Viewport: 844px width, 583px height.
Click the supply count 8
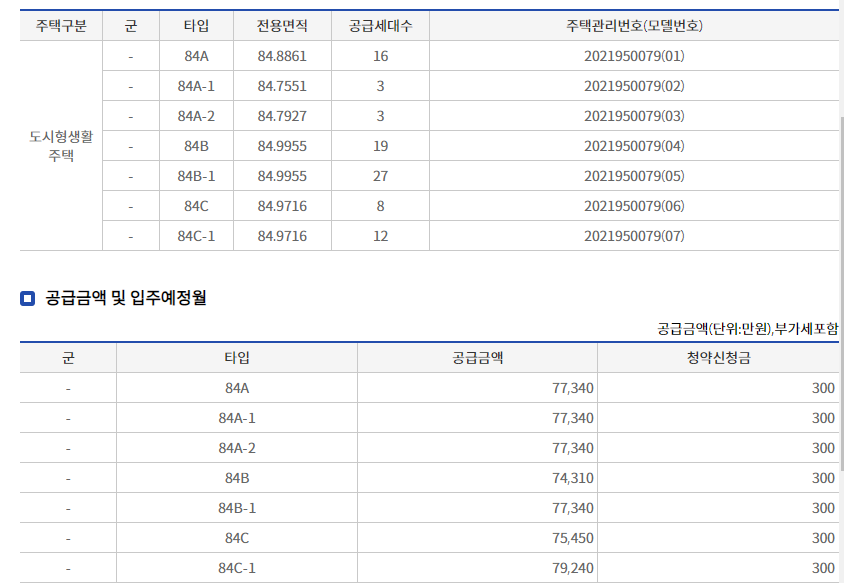point(381,206)
